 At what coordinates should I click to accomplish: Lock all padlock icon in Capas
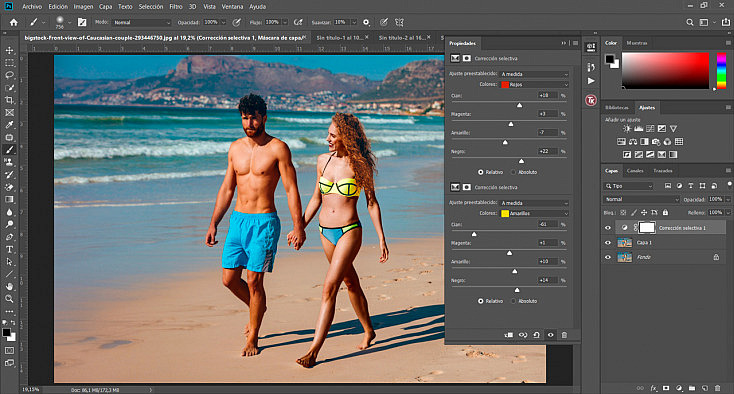point(665,212)
